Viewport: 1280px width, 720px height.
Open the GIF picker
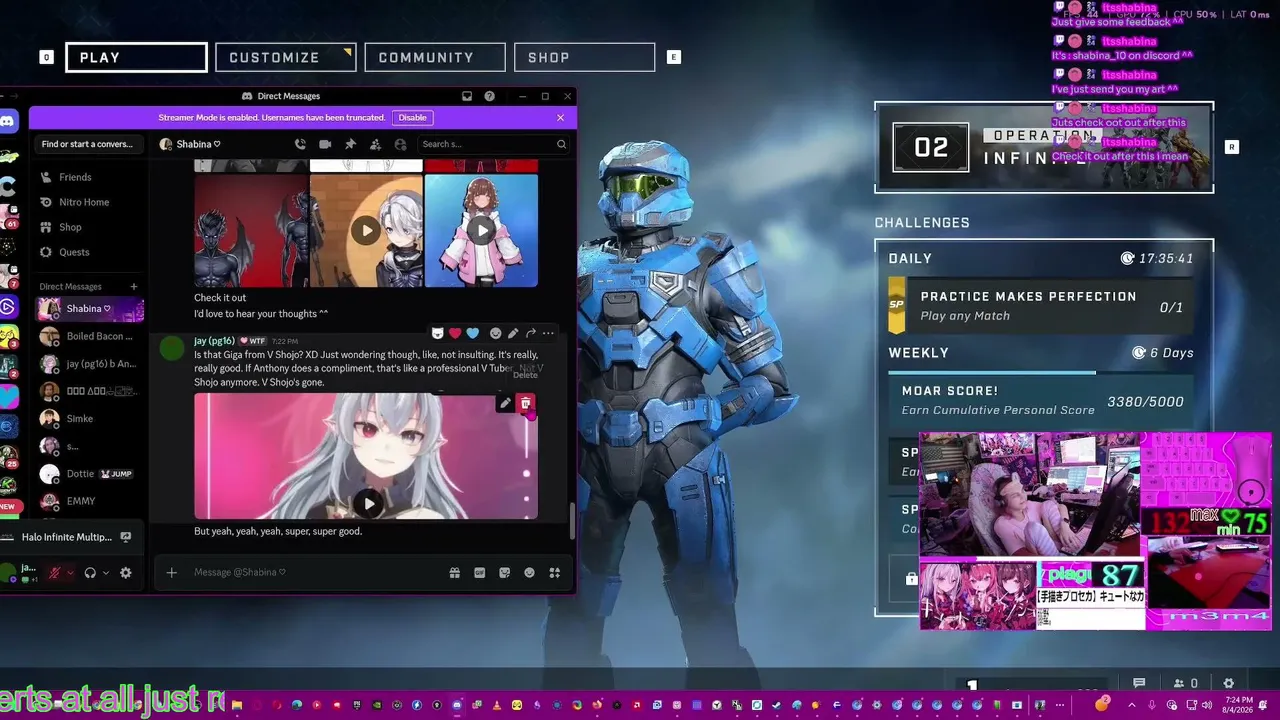coord(479,573)
